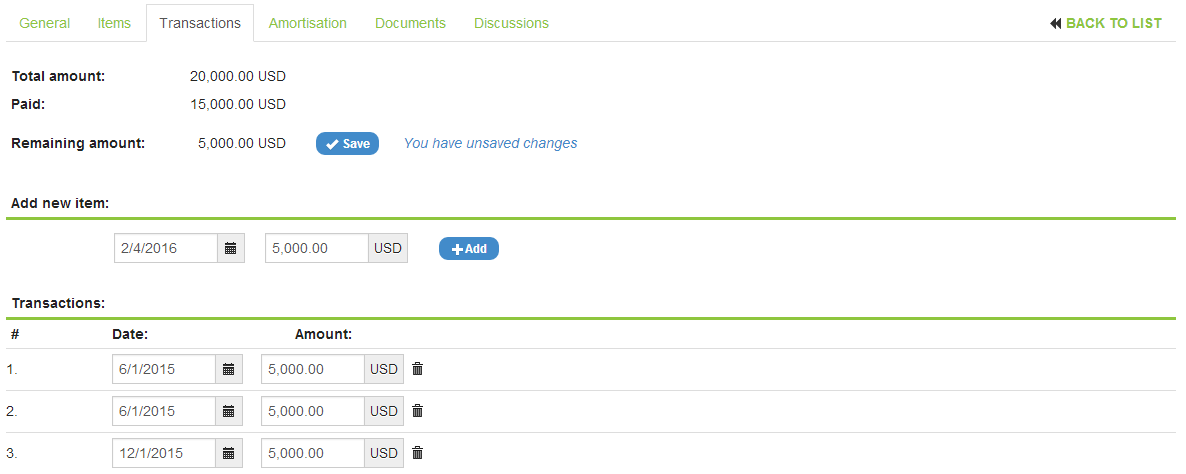Click the new item date field
Screen dimensions: 1186x474
pos(166,249)
